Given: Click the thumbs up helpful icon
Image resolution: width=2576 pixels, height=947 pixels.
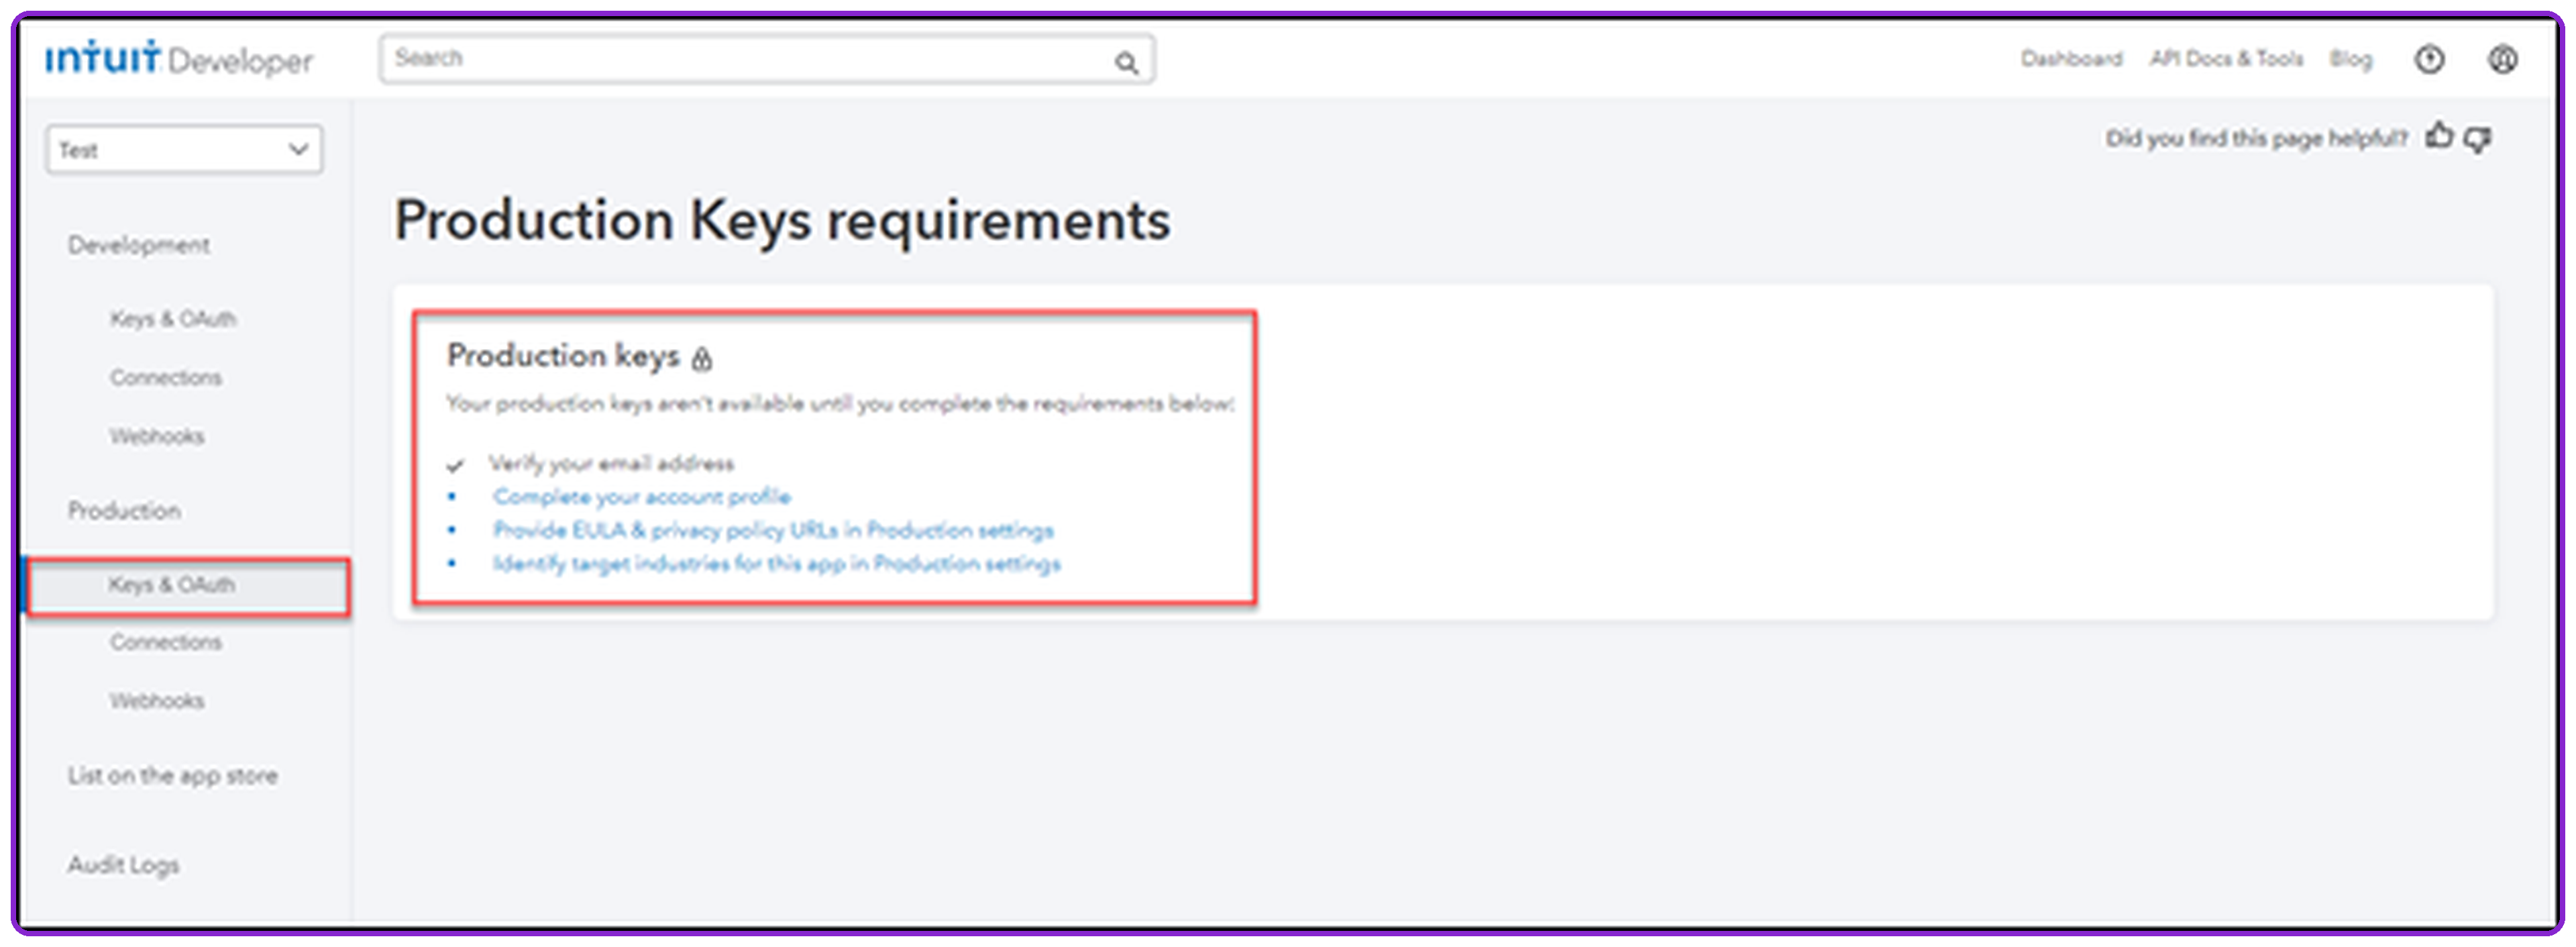Looking at the screenshot, I should click(2440, 136).
